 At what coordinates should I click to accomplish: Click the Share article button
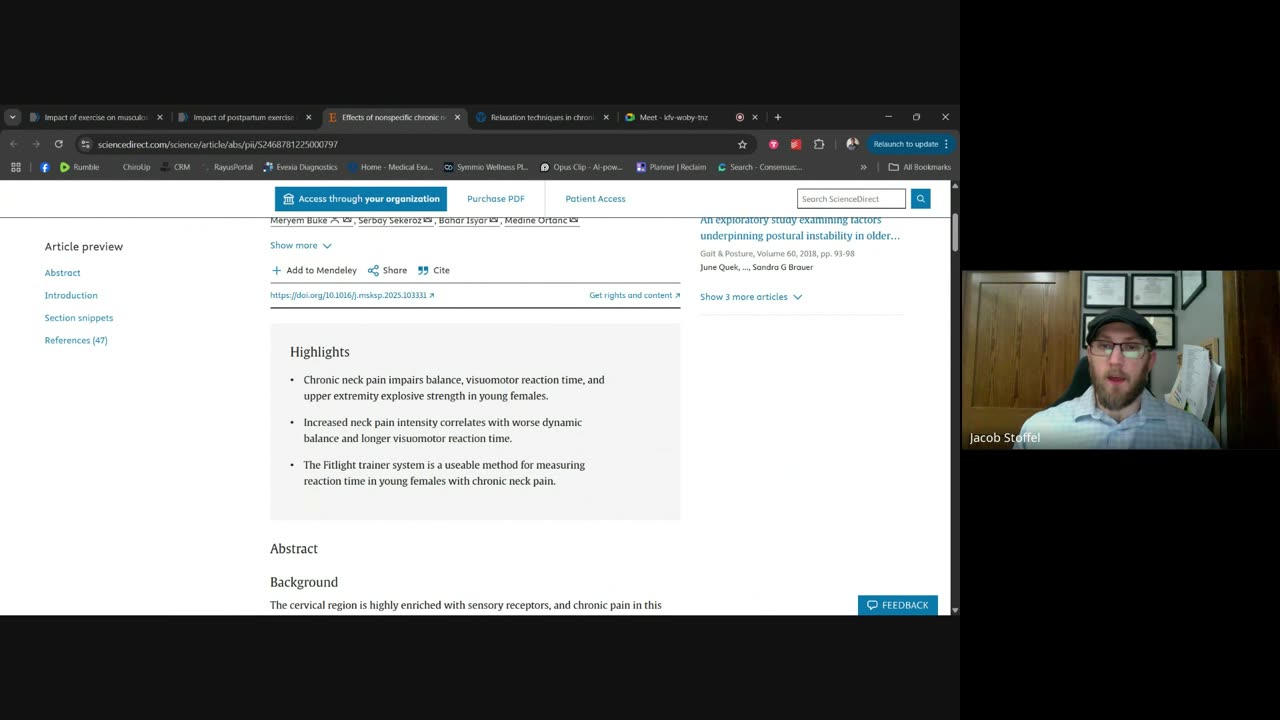pos(387,270)
